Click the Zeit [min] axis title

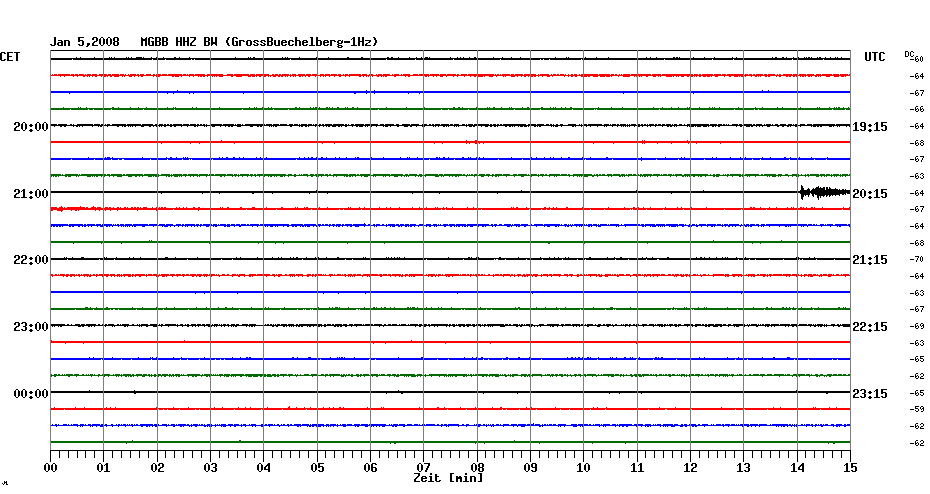(x=448, y=478)
